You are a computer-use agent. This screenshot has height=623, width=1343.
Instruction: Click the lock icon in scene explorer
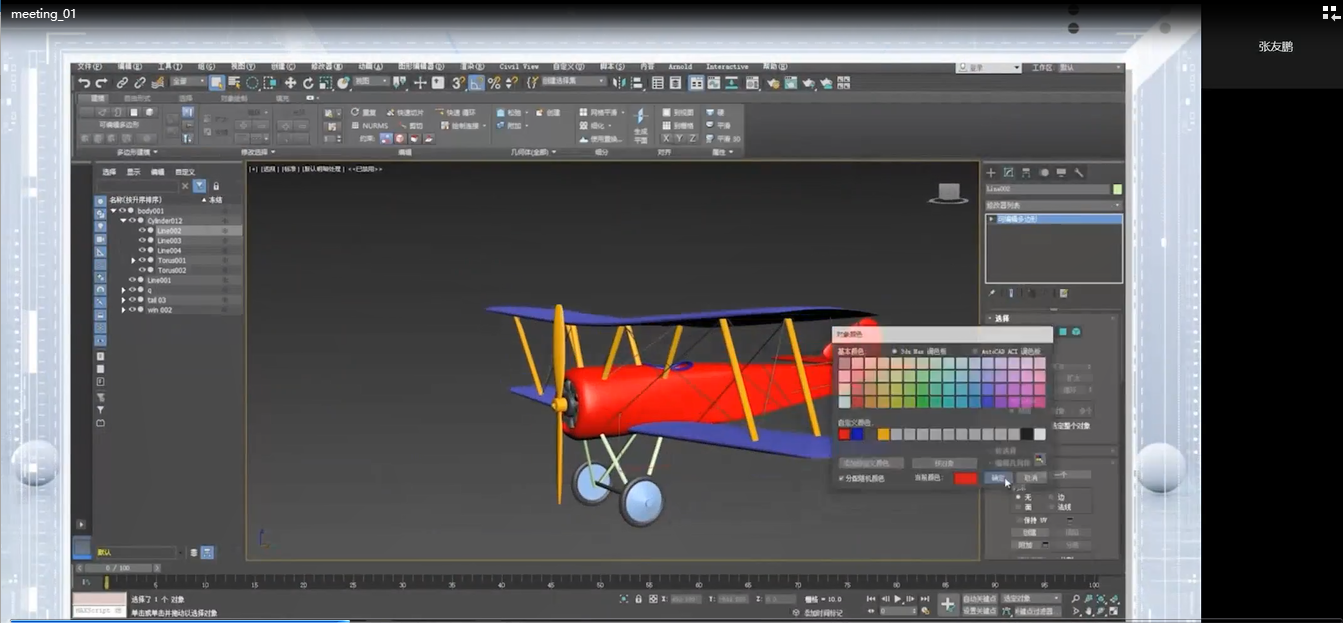pyautogui.click(x=216, y=186)
